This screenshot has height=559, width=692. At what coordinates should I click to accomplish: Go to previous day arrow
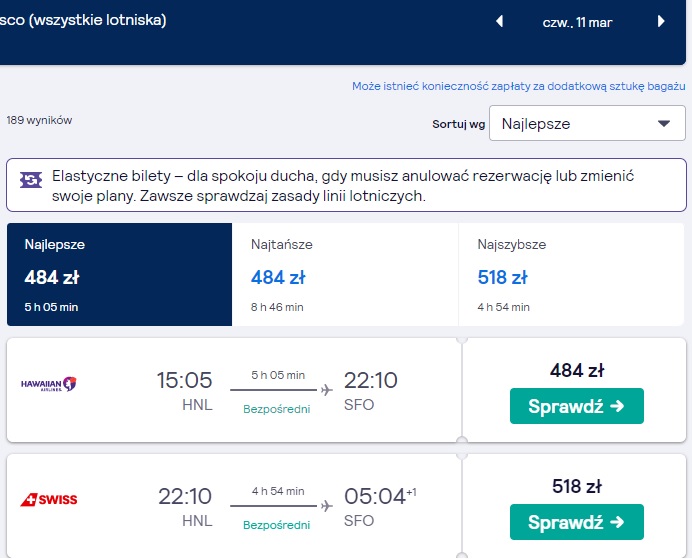[499, 21]
